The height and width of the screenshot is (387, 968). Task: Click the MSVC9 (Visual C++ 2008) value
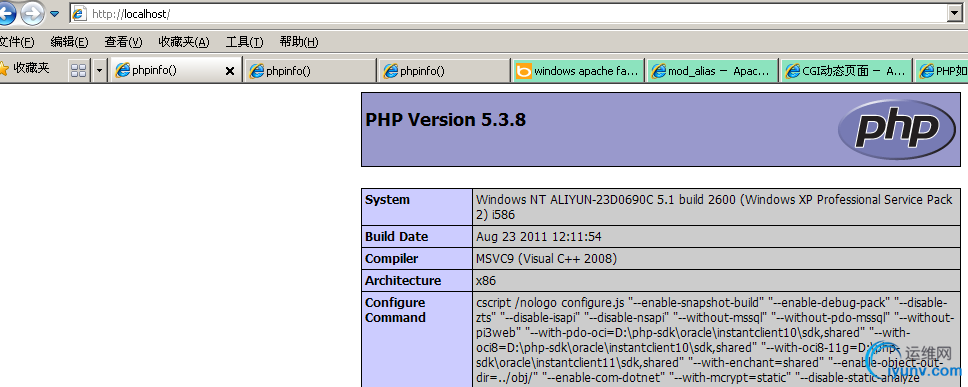(546, 259)
